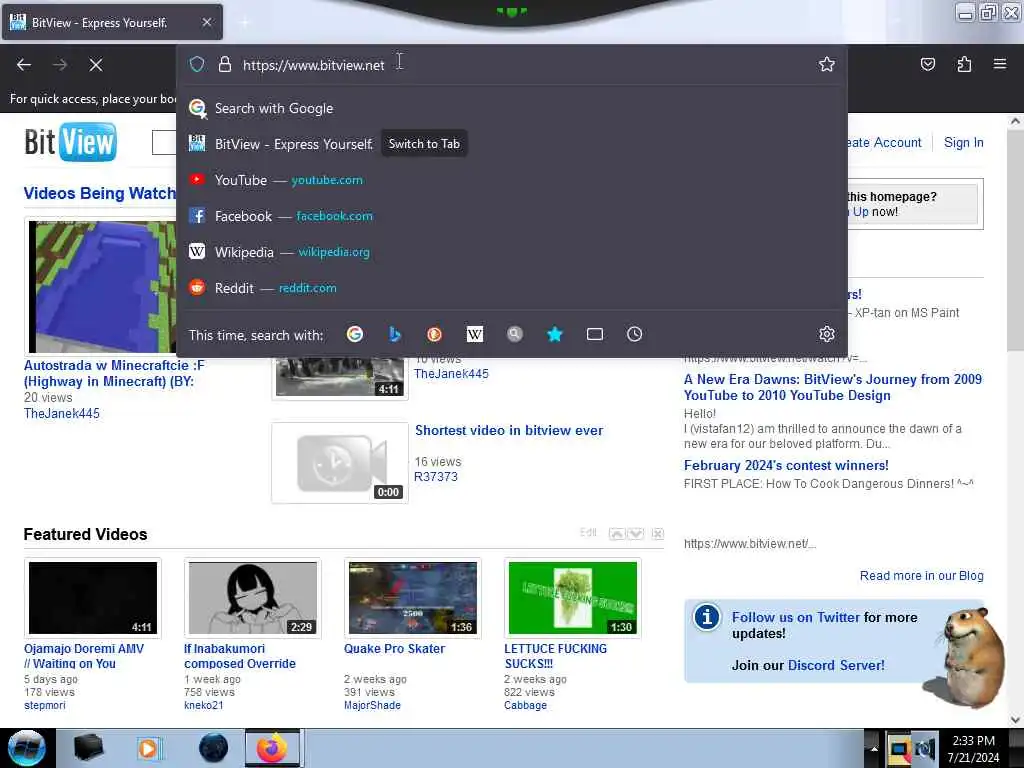Image resolution: width=1024 pixels, height=768 pixels.
Task: Open the green lettuce video thumbnail
Action: 573,598
